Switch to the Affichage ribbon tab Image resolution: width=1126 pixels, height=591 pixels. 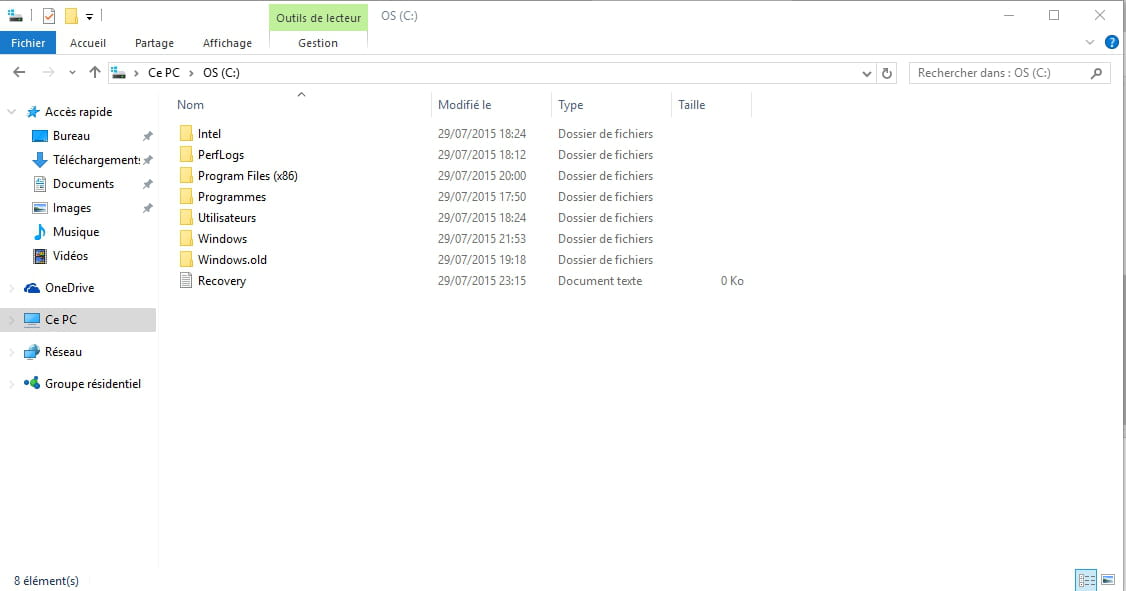(227, 43)
